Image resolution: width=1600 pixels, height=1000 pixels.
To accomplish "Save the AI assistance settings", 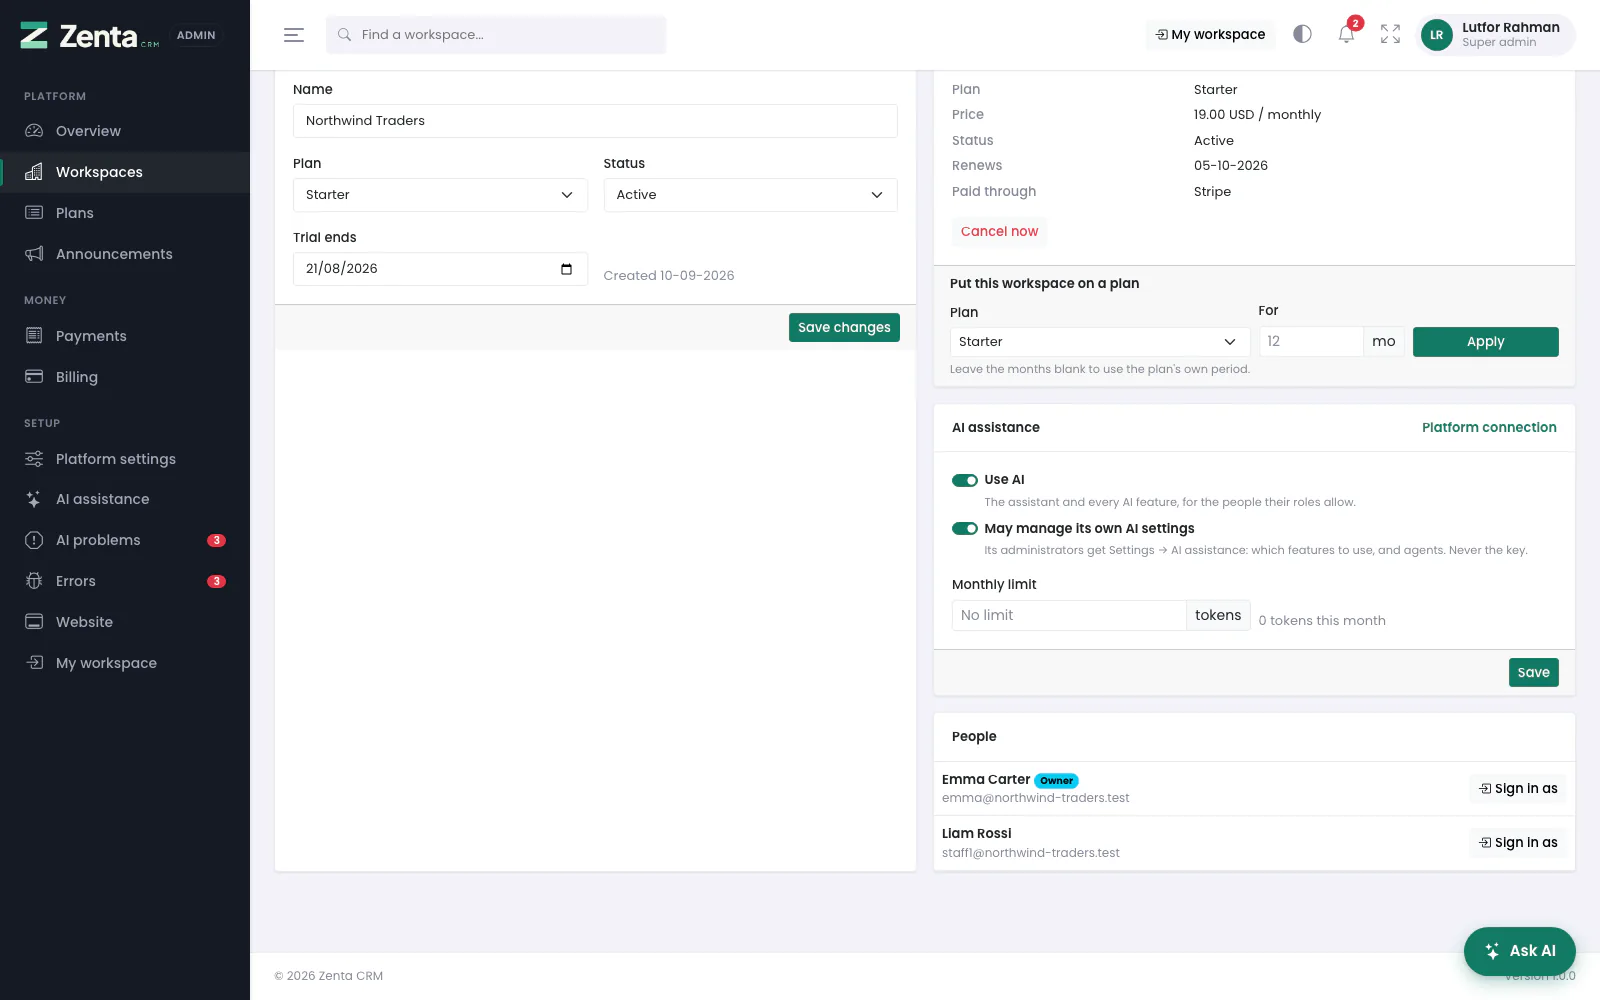I will 1533,673.
